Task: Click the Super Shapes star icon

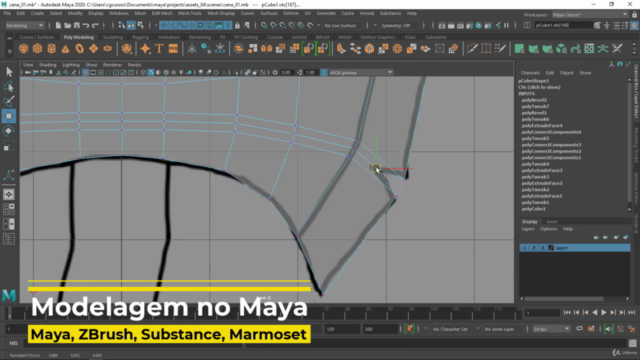Action: (145, 49)
